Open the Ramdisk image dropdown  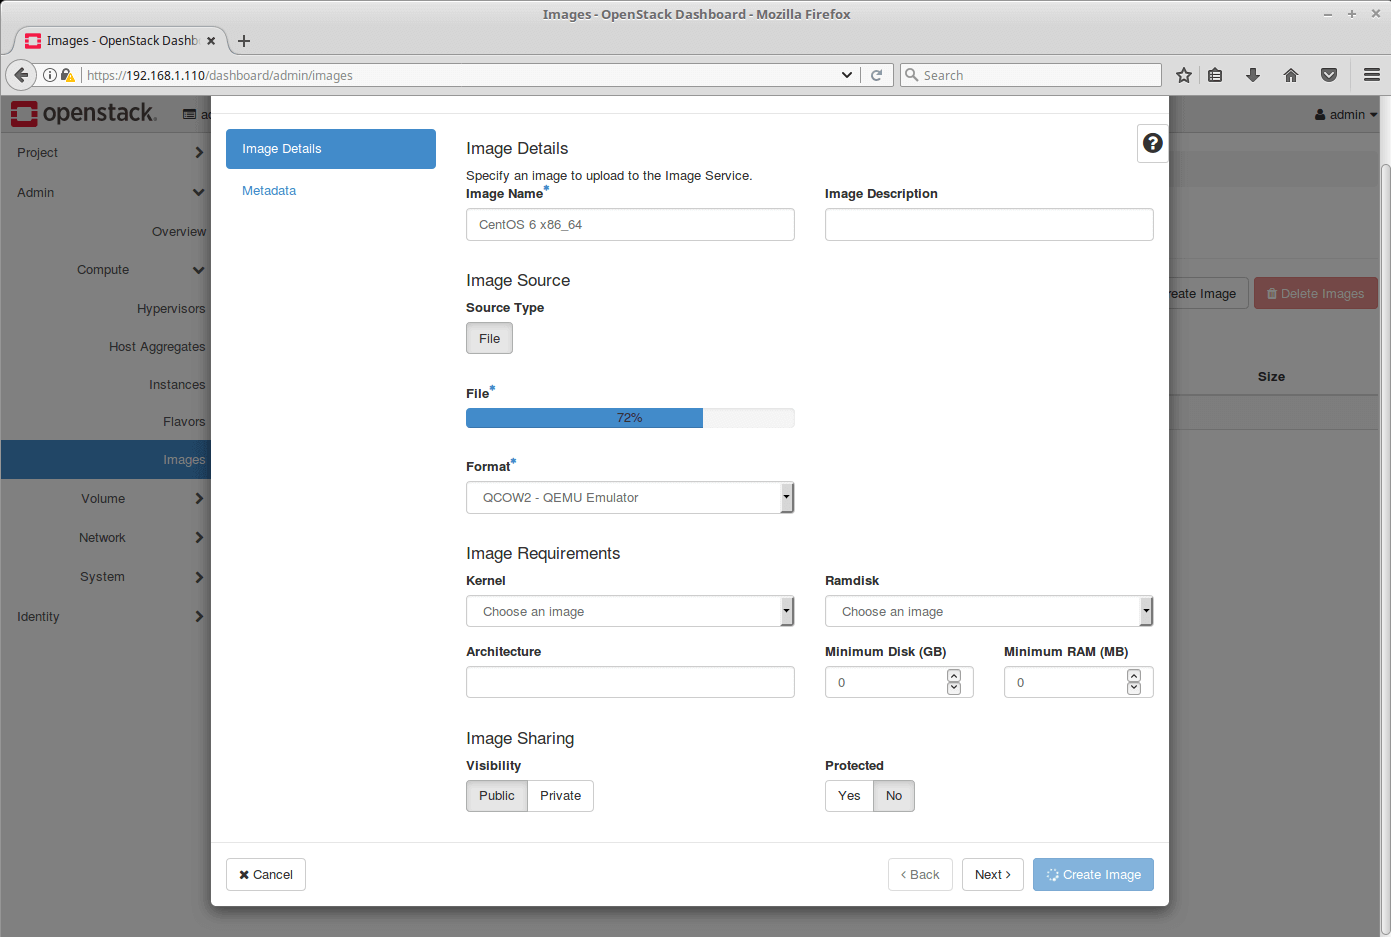tap(989, 611)
